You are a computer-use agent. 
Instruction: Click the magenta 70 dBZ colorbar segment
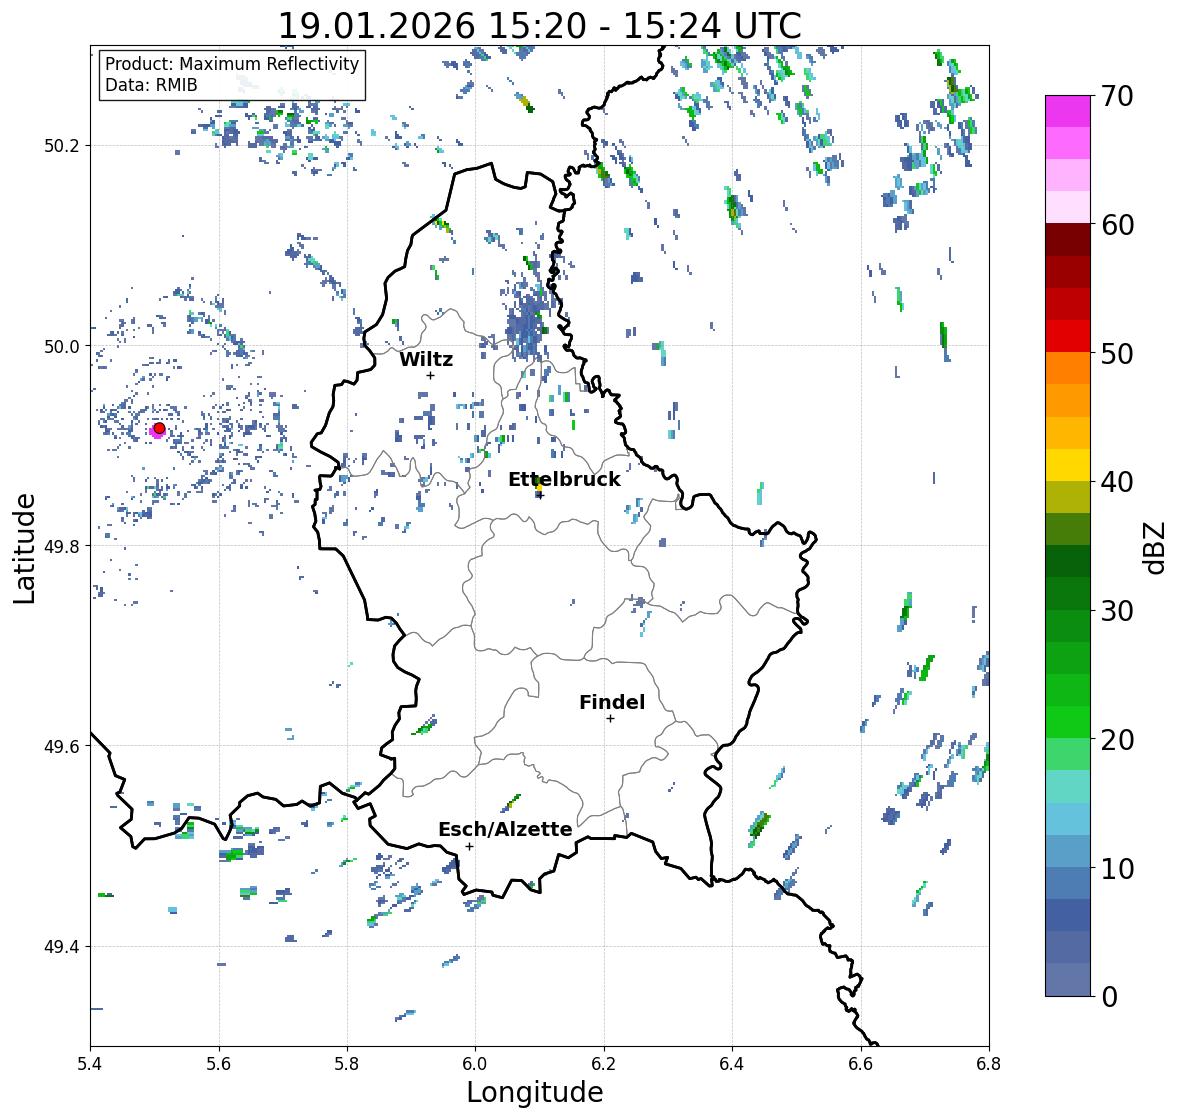1068,111
